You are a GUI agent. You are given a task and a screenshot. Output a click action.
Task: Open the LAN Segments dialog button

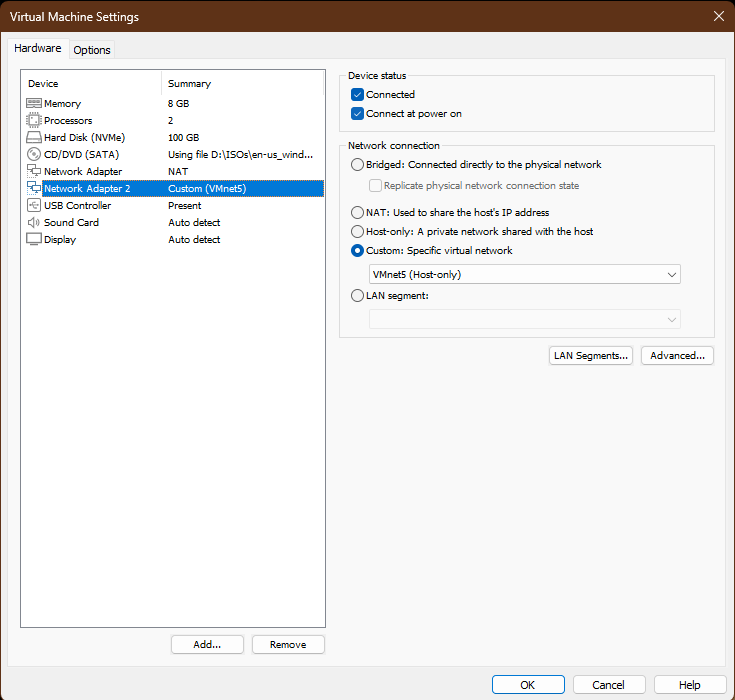591,356
